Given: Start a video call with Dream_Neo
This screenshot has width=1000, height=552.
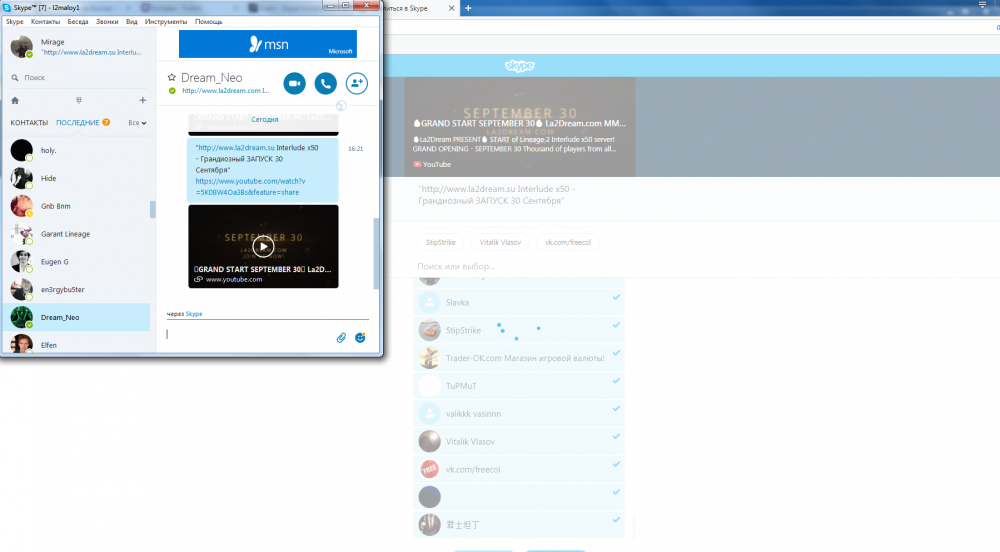Looking at the screenshot, I should coord(294,84).
